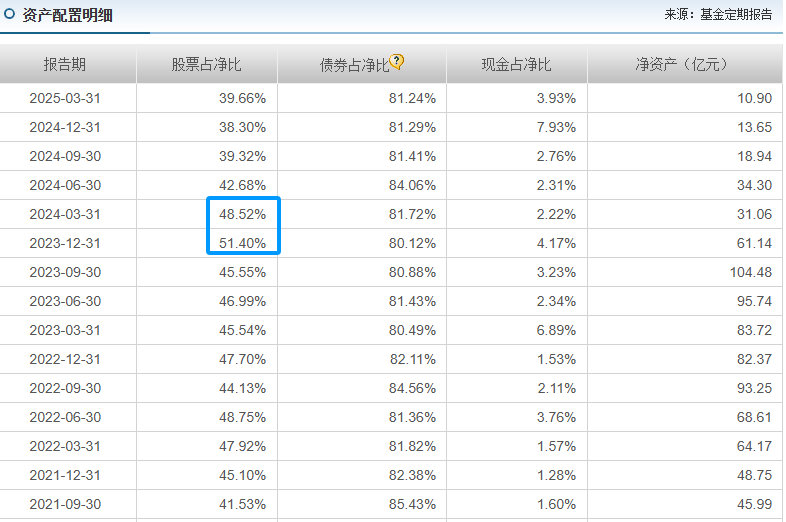
Task: Select the date cell 2023-06-30
Action: pyautogui.click(x=65, y=301)
